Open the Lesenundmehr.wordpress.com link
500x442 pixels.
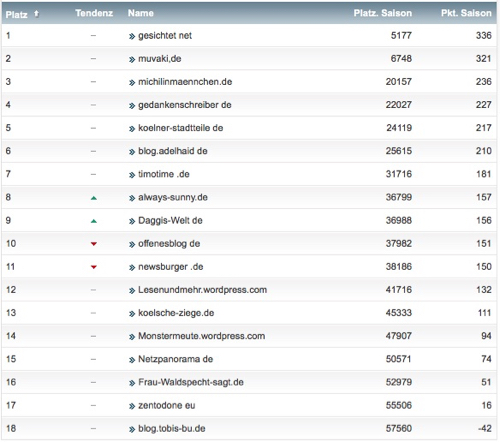[x=202, y=290]
